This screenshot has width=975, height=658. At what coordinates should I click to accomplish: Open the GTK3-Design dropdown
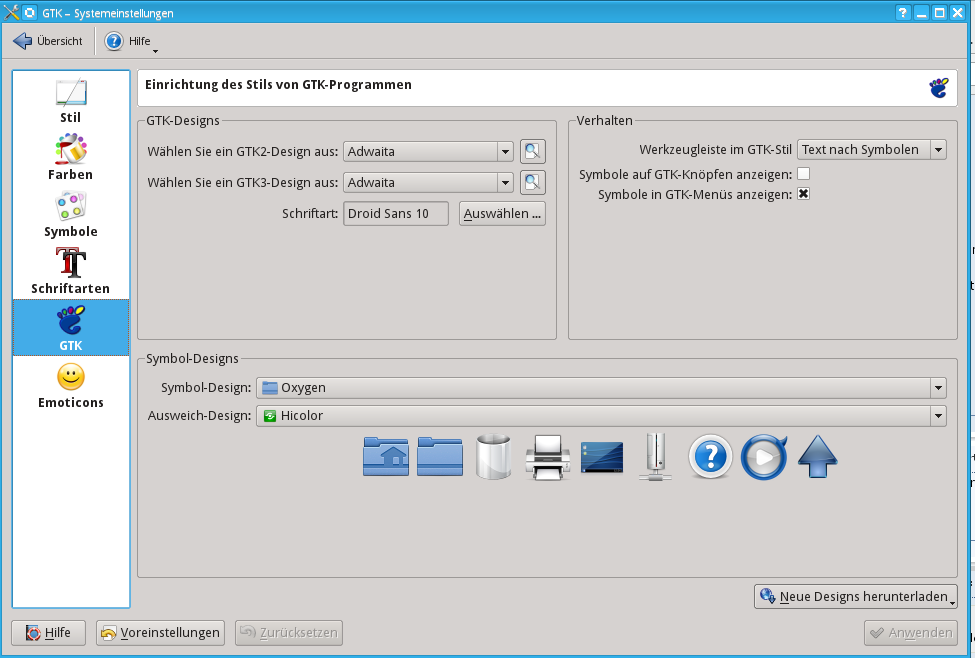[428, 182]
